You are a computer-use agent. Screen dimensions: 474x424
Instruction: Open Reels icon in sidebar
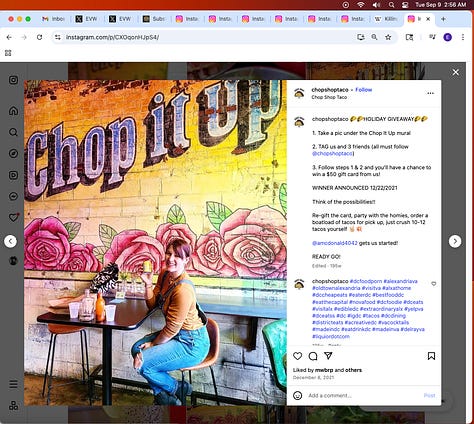pyautogui.click(x=13, y=175)
